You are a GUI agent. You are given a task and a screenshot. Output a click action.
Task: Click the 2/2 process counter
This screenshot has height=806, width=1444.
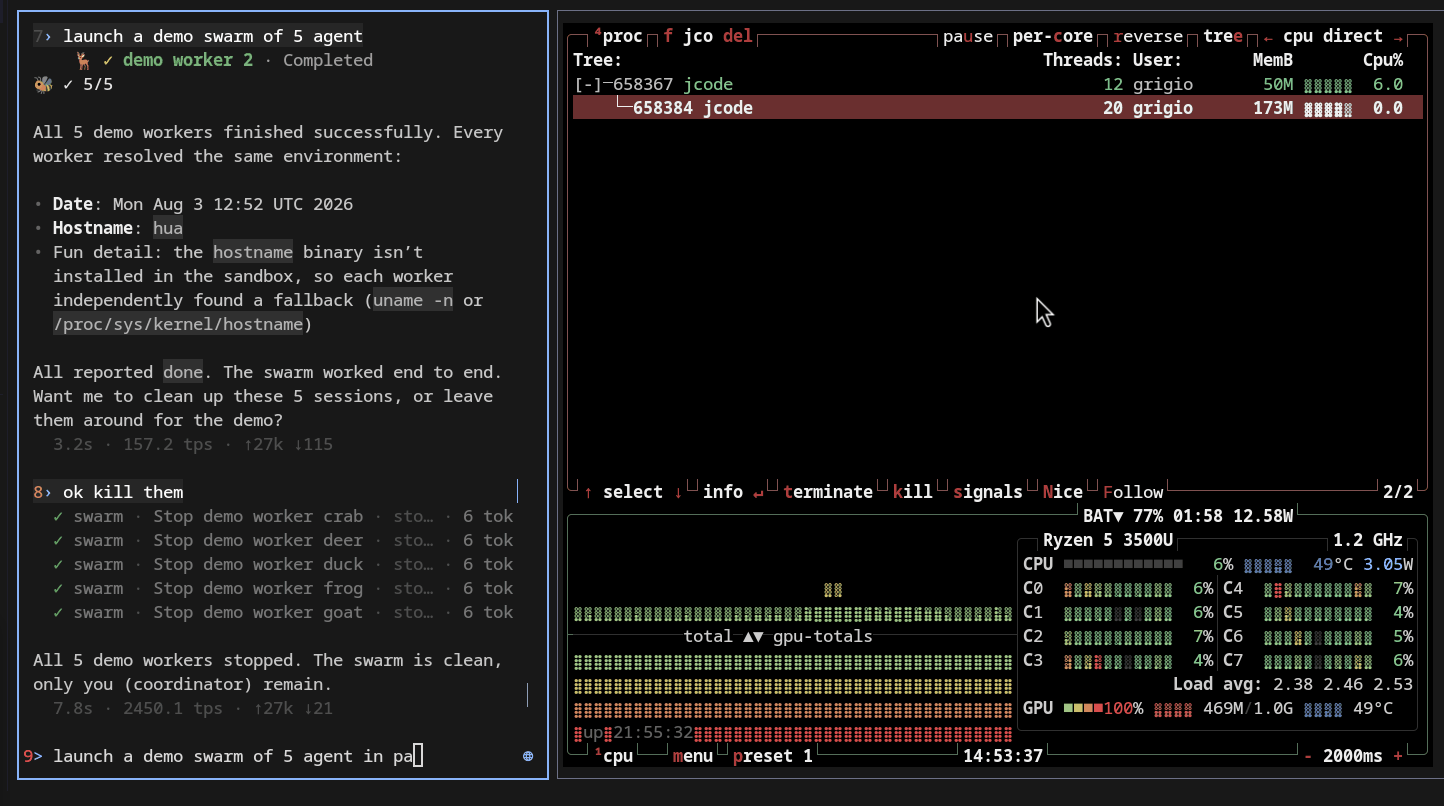pyautogui.click(x=1398, y=492)
